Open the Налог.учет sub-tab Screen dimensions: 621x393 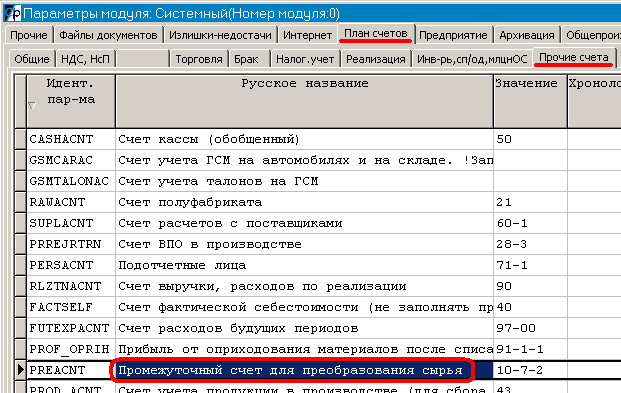tap(305, 59)
